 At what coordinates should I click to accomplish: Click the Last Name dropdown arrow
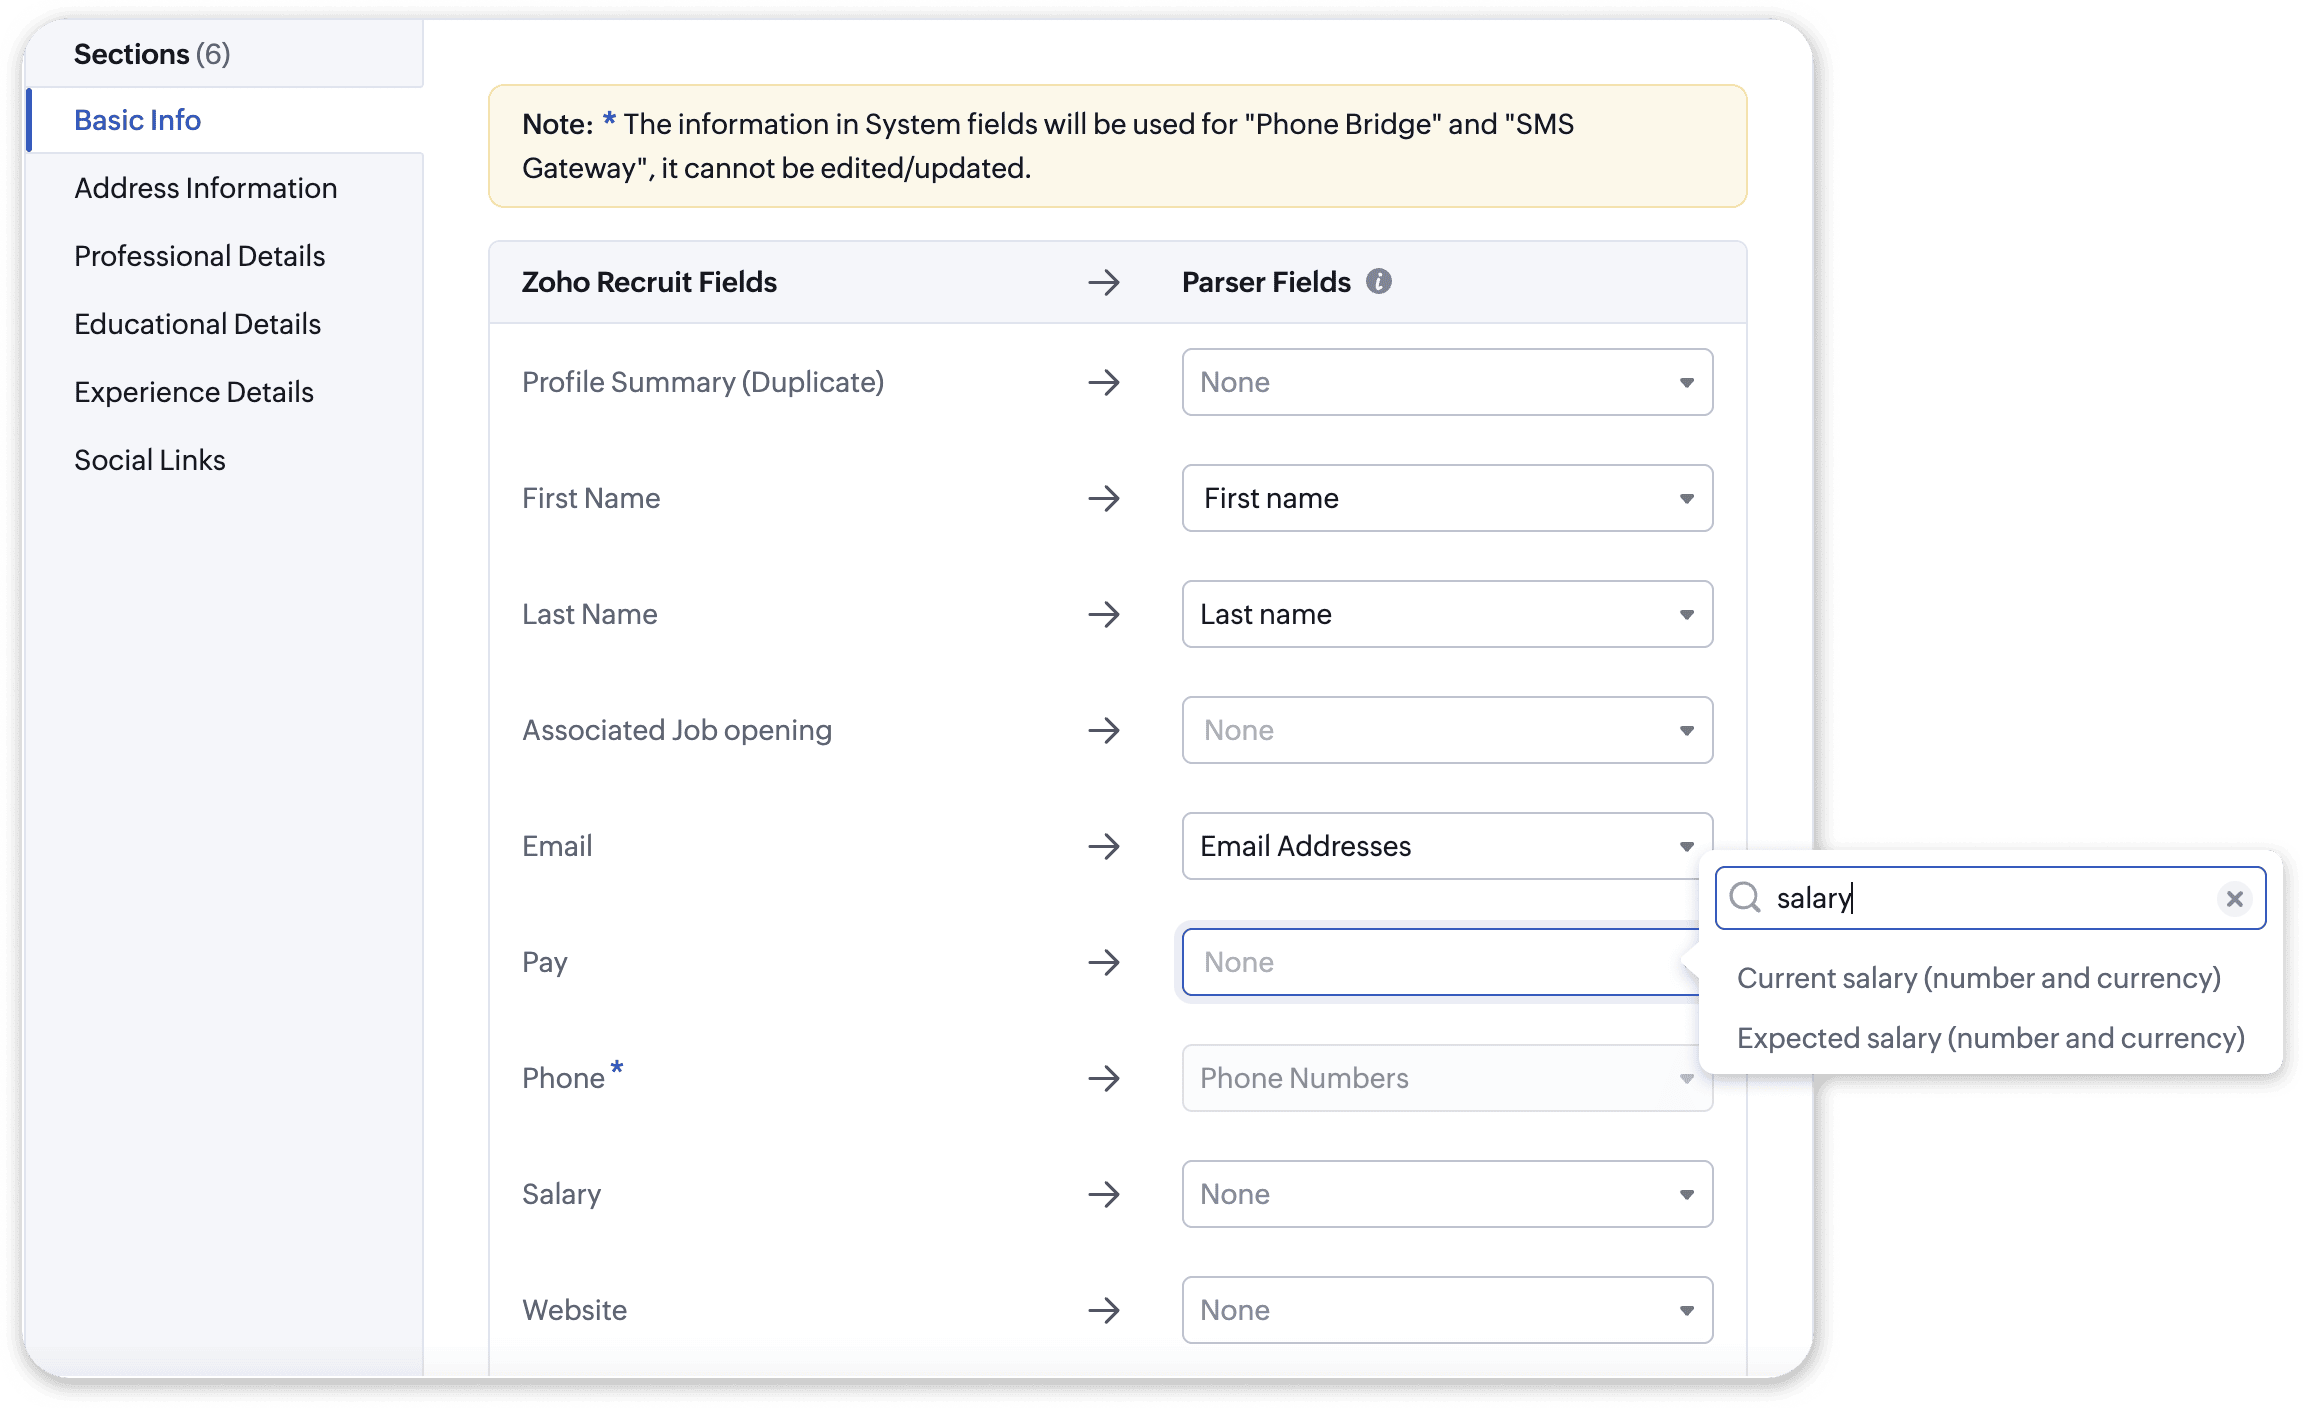(1686, 615)
